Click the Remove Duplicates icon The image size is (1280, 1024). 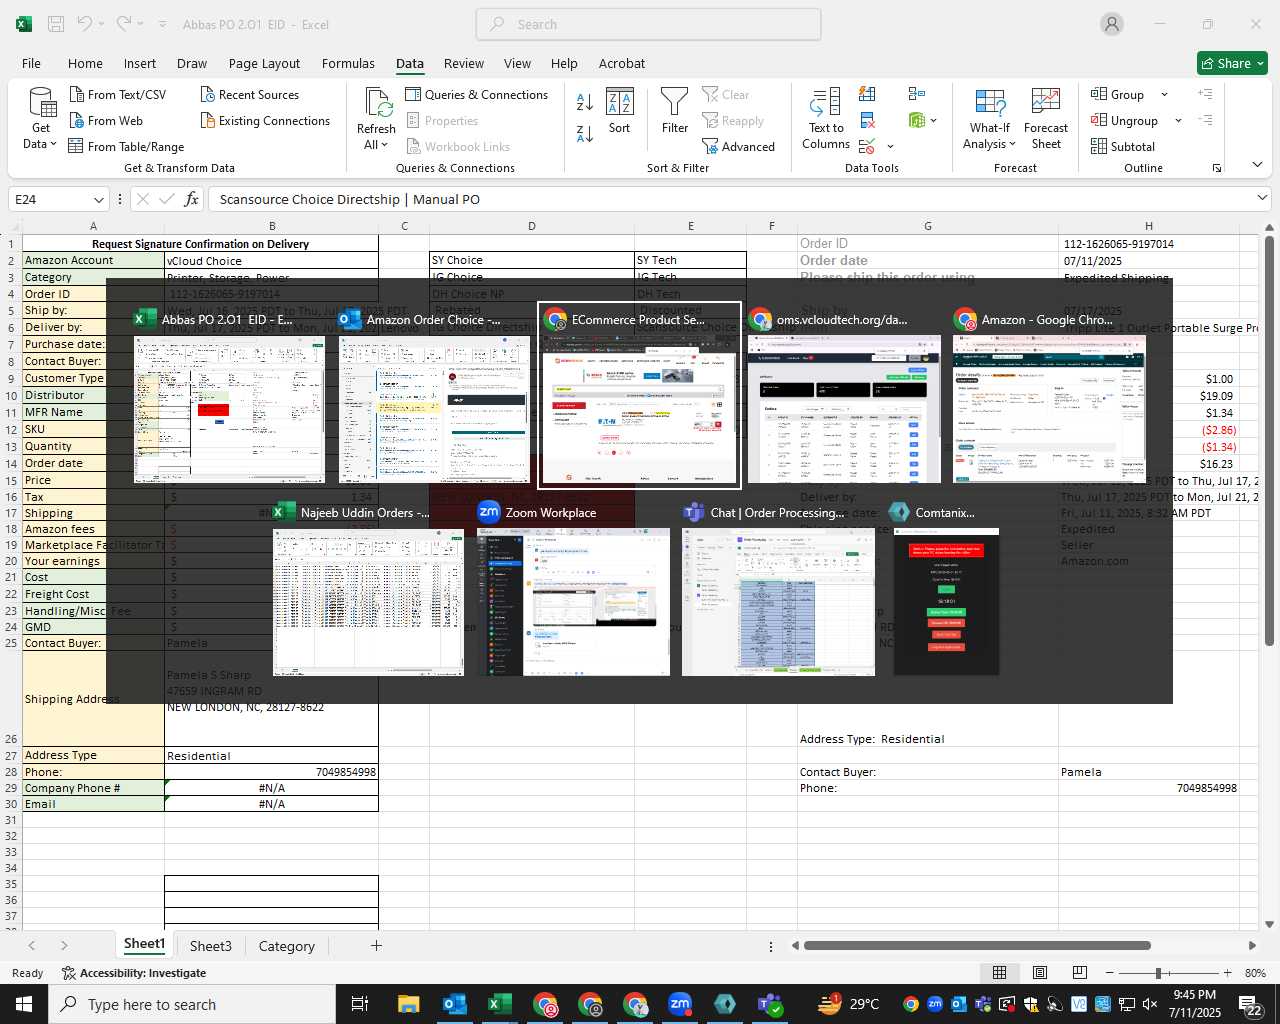click(x=867, y=120)
